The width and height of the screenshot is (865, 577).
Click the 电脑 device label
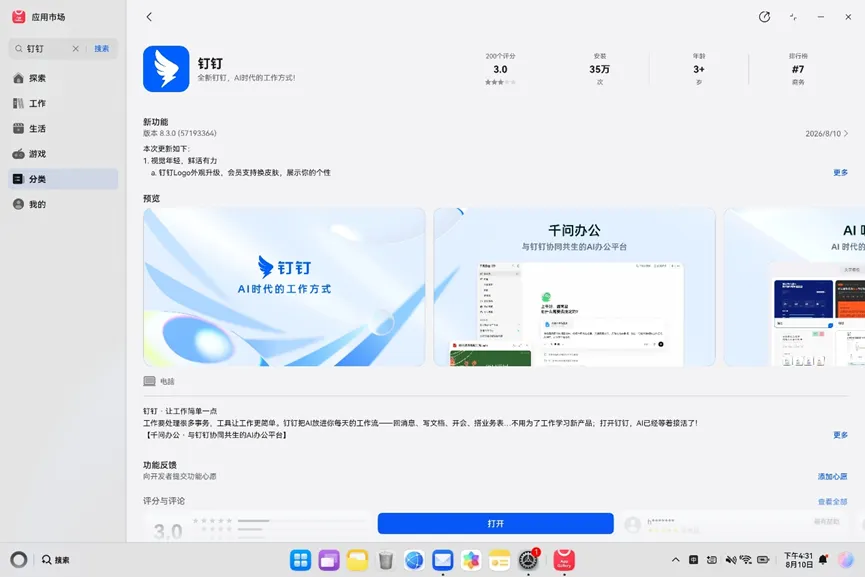(x=159, y=381)
